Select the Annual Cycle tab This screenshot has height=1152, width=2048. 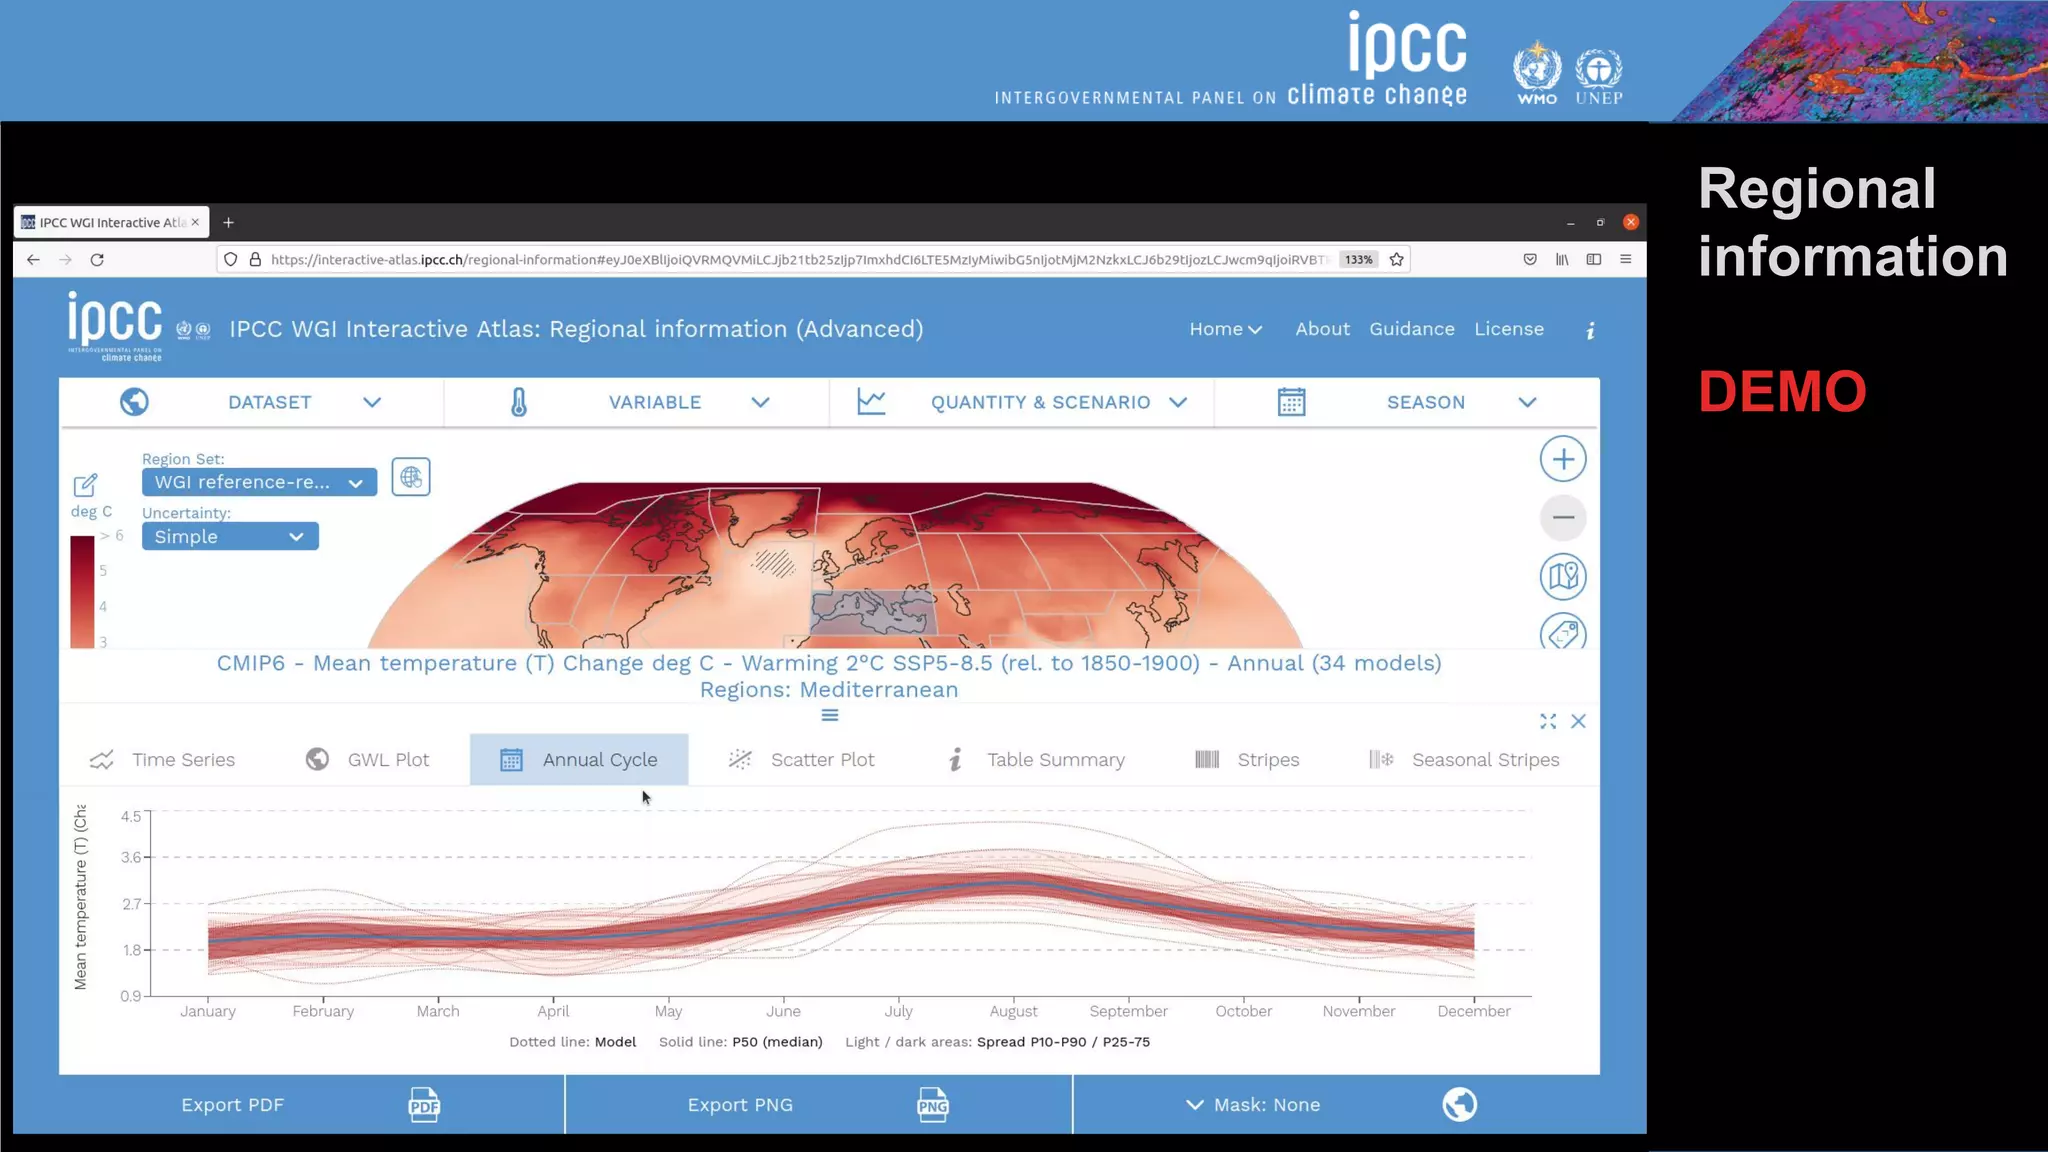578,759
